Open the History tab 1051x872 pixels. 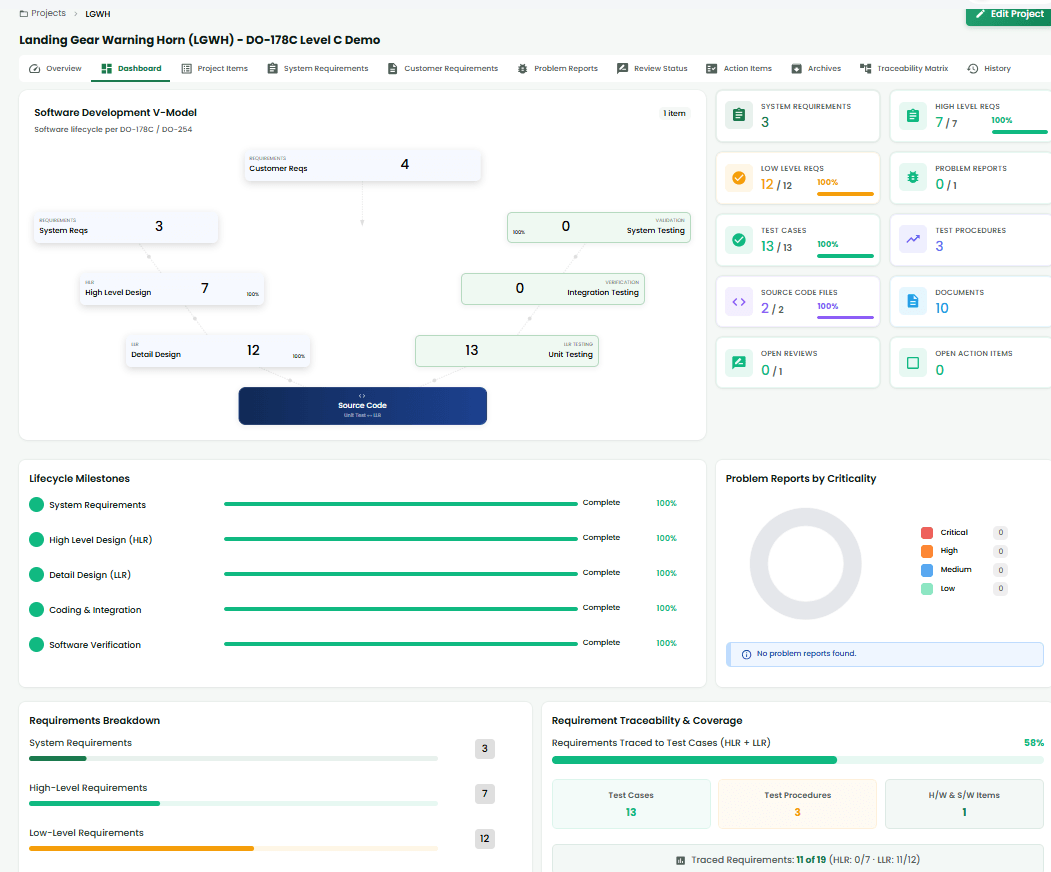(989, 68)
